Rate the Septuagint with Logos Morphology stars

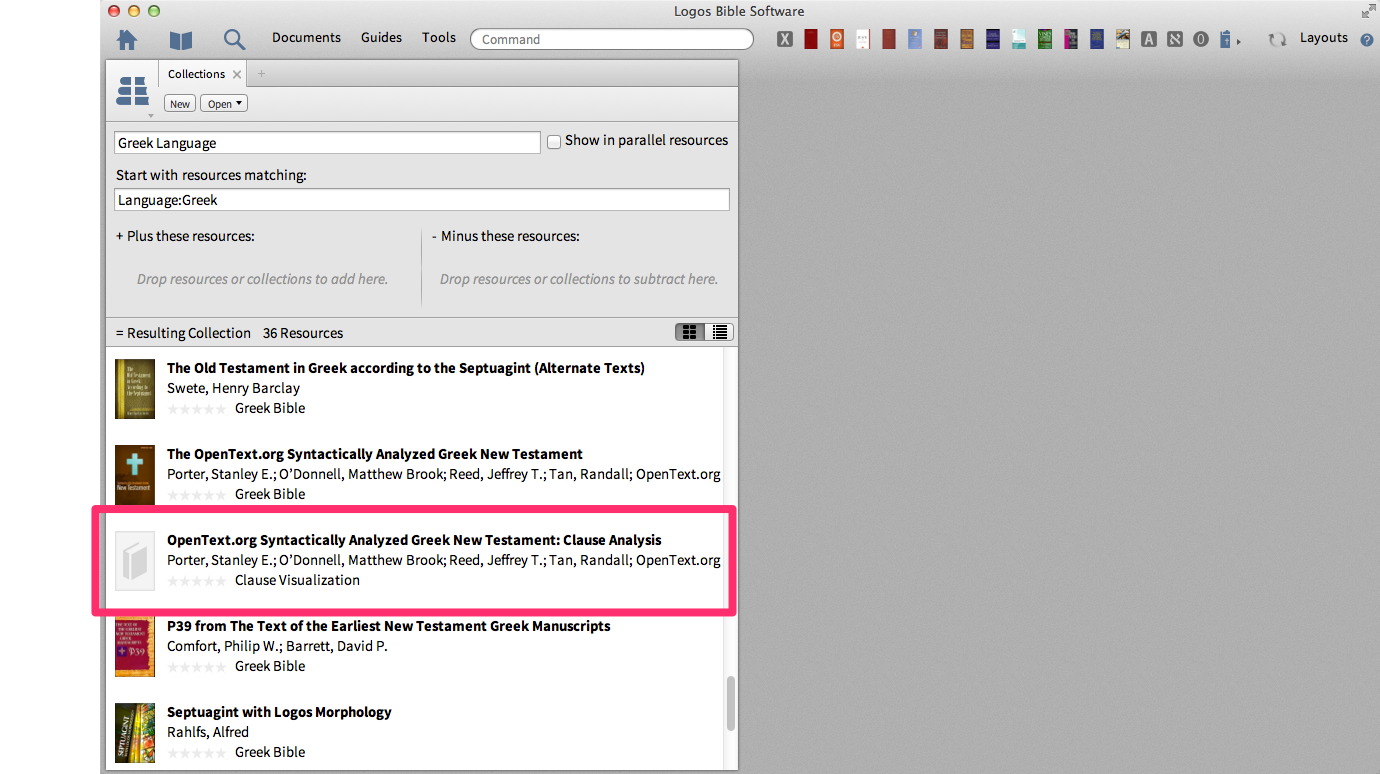pyautogui.click(x=196, y=753)
